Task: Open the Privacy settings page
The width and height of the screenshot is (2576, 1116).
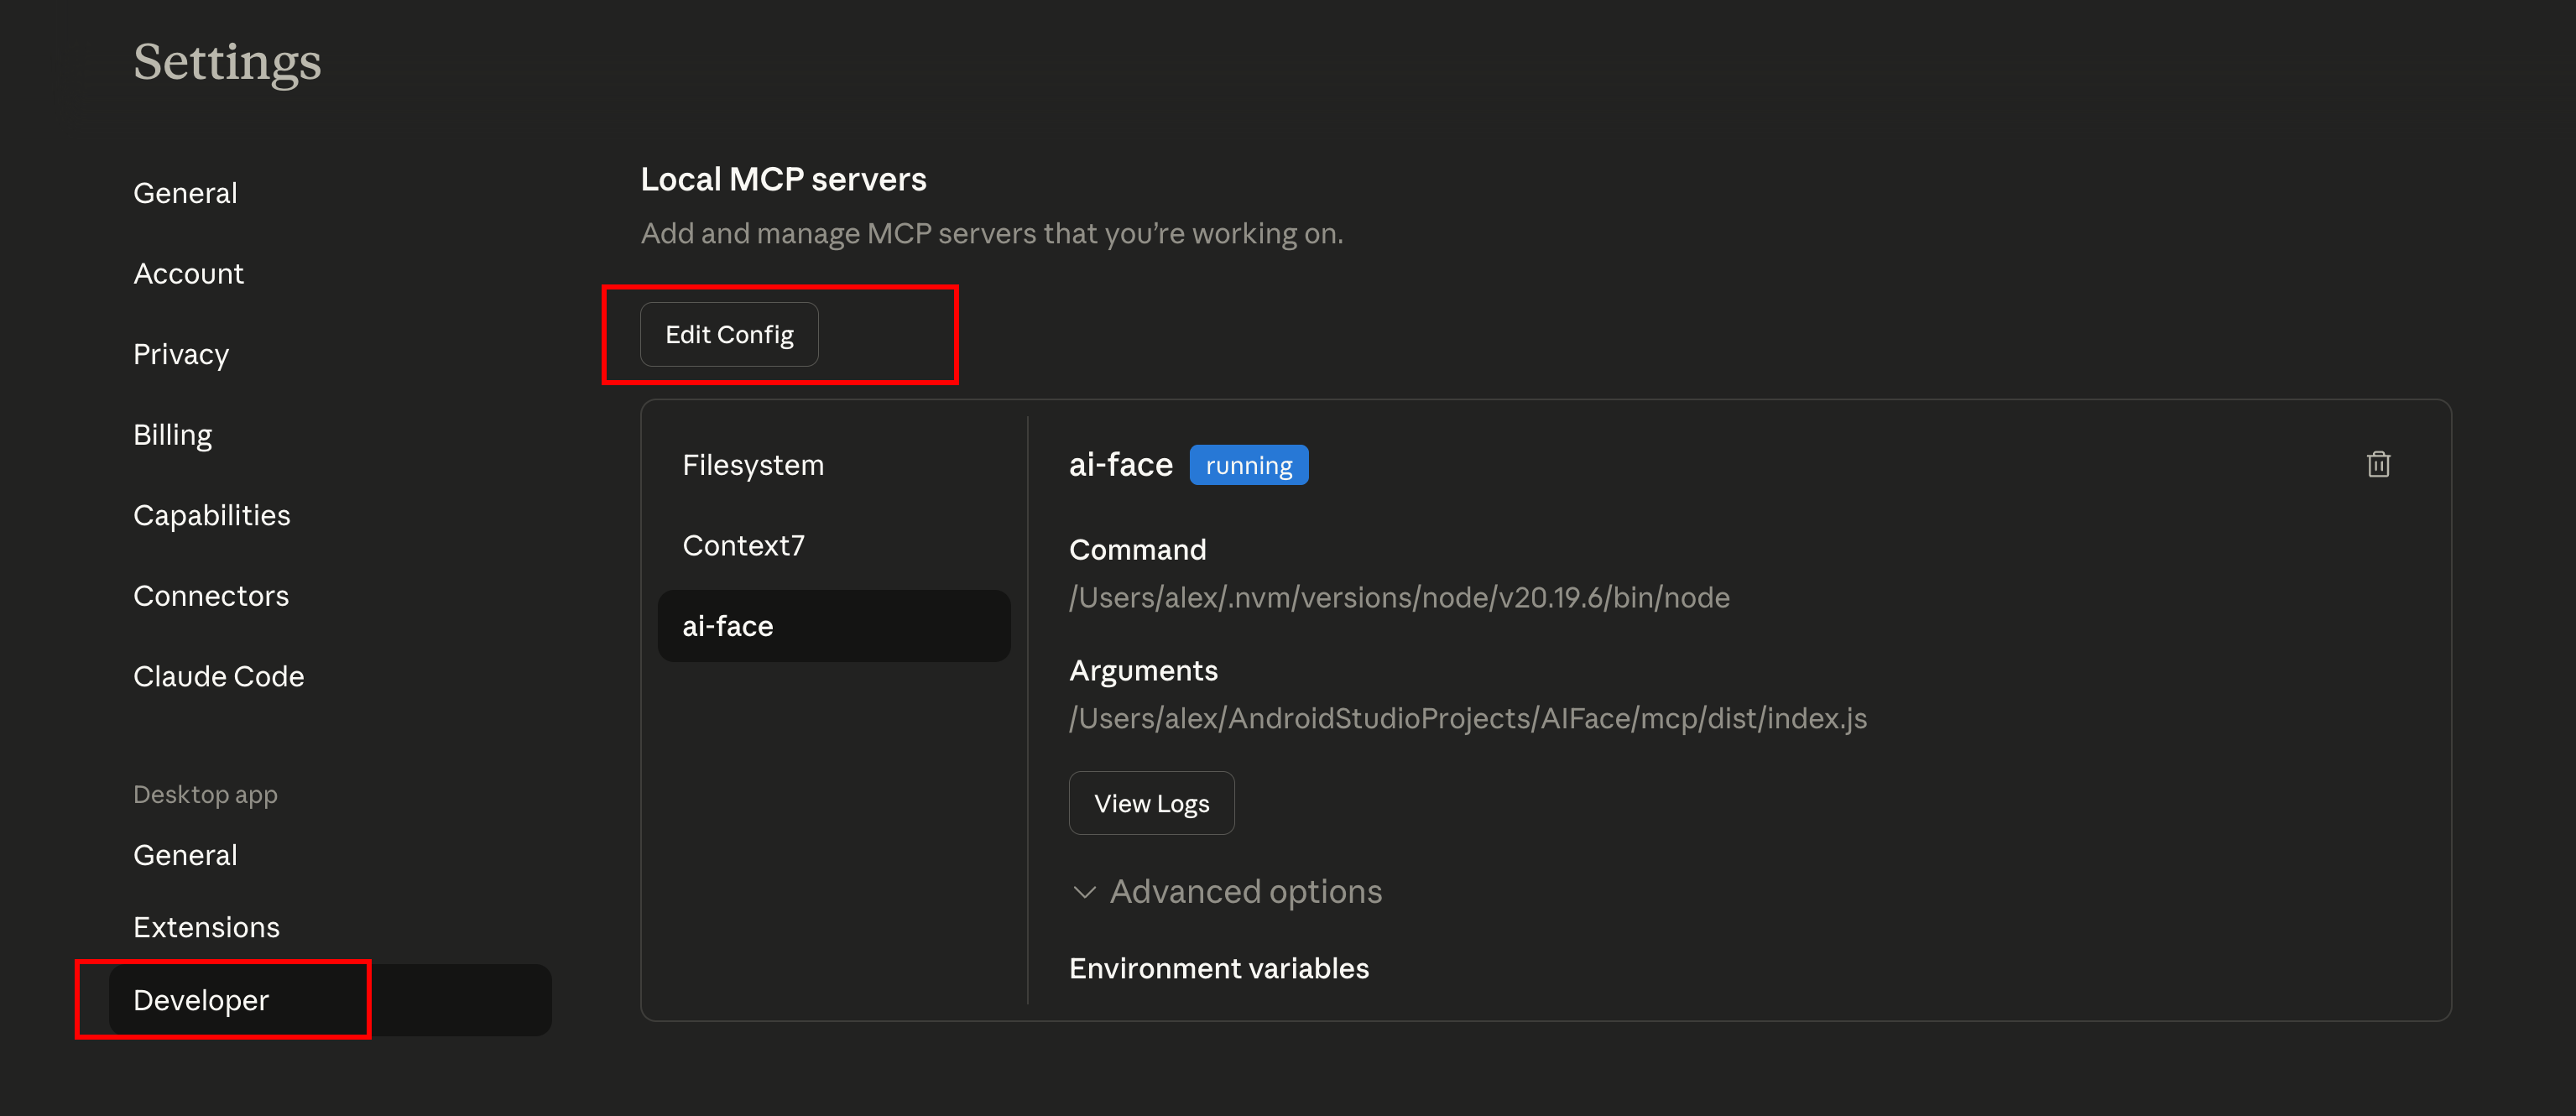Action: (181, 355)
